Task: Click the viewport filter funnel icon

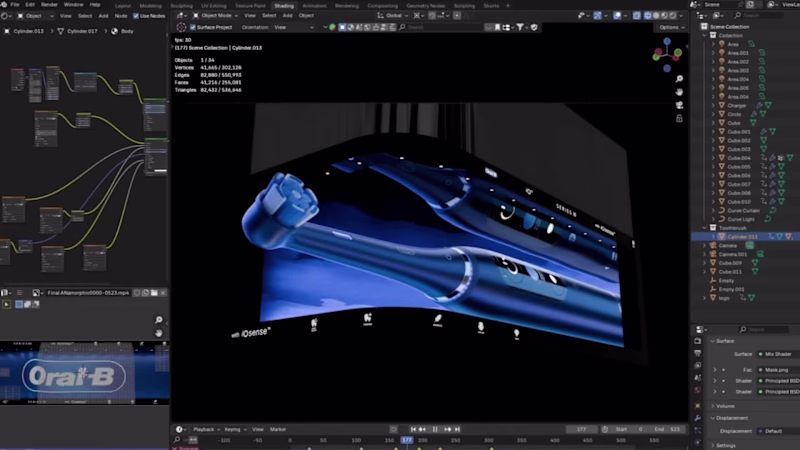Action: pyautogui.click(x=520, y=27)
